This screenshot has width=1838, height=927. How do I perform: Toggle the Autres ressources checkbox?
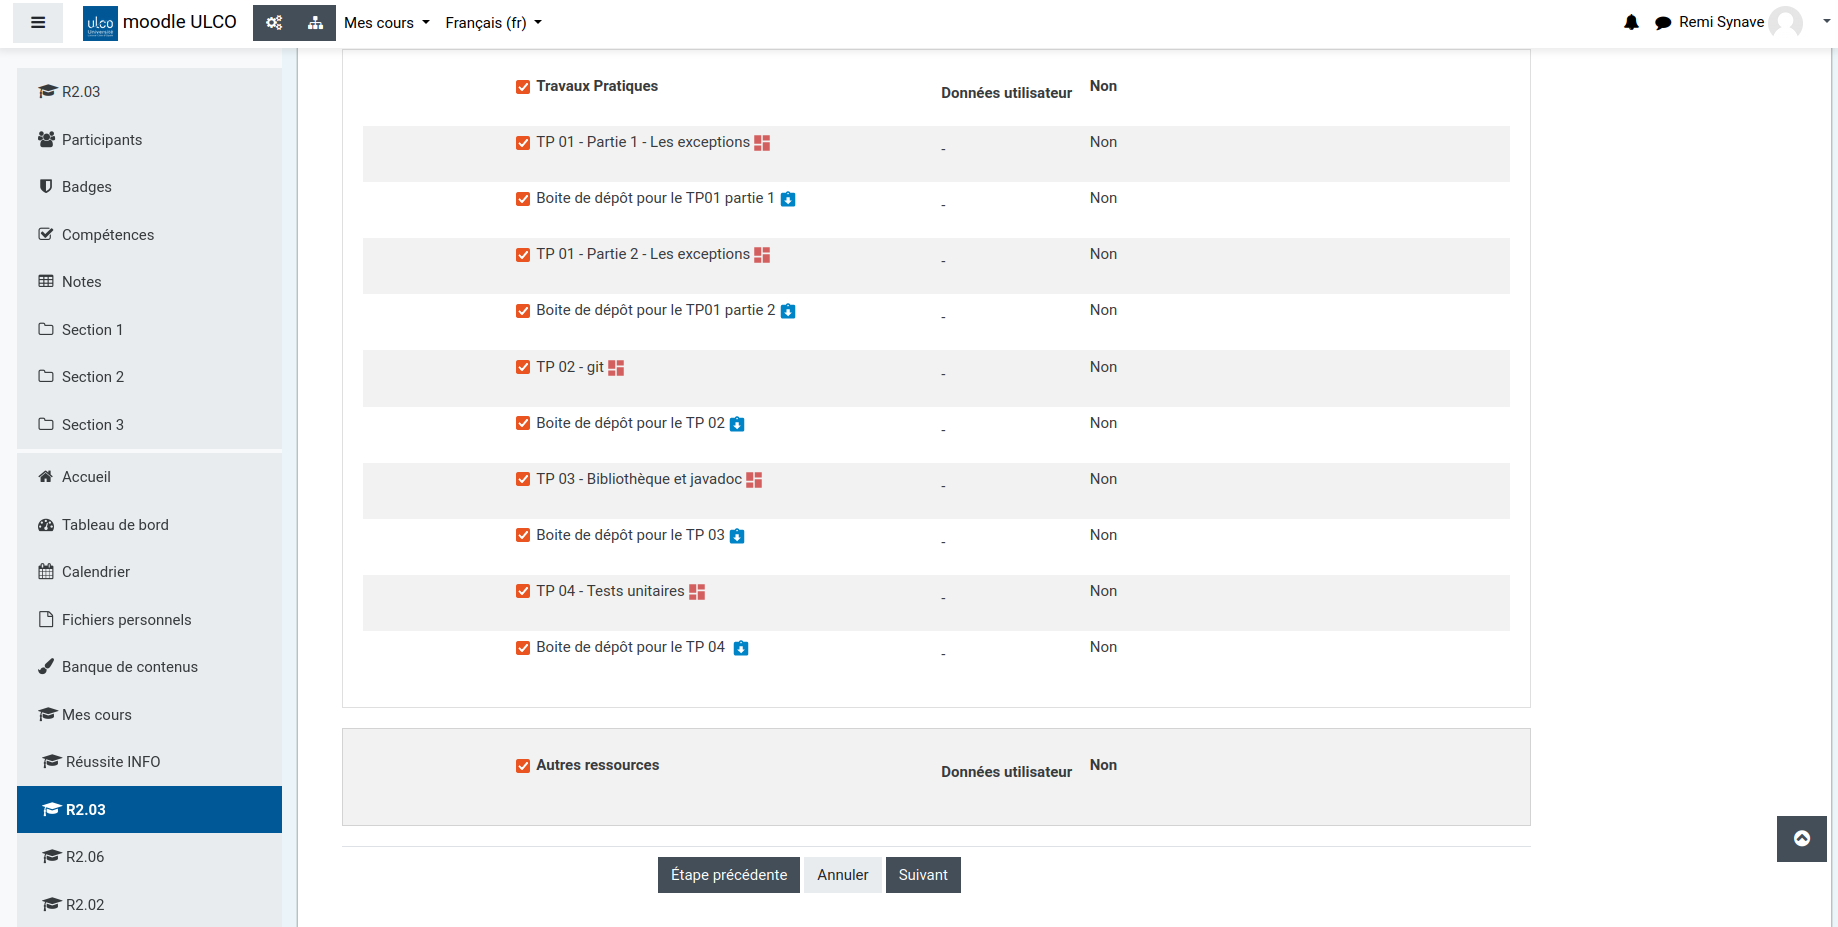[523, 766]
